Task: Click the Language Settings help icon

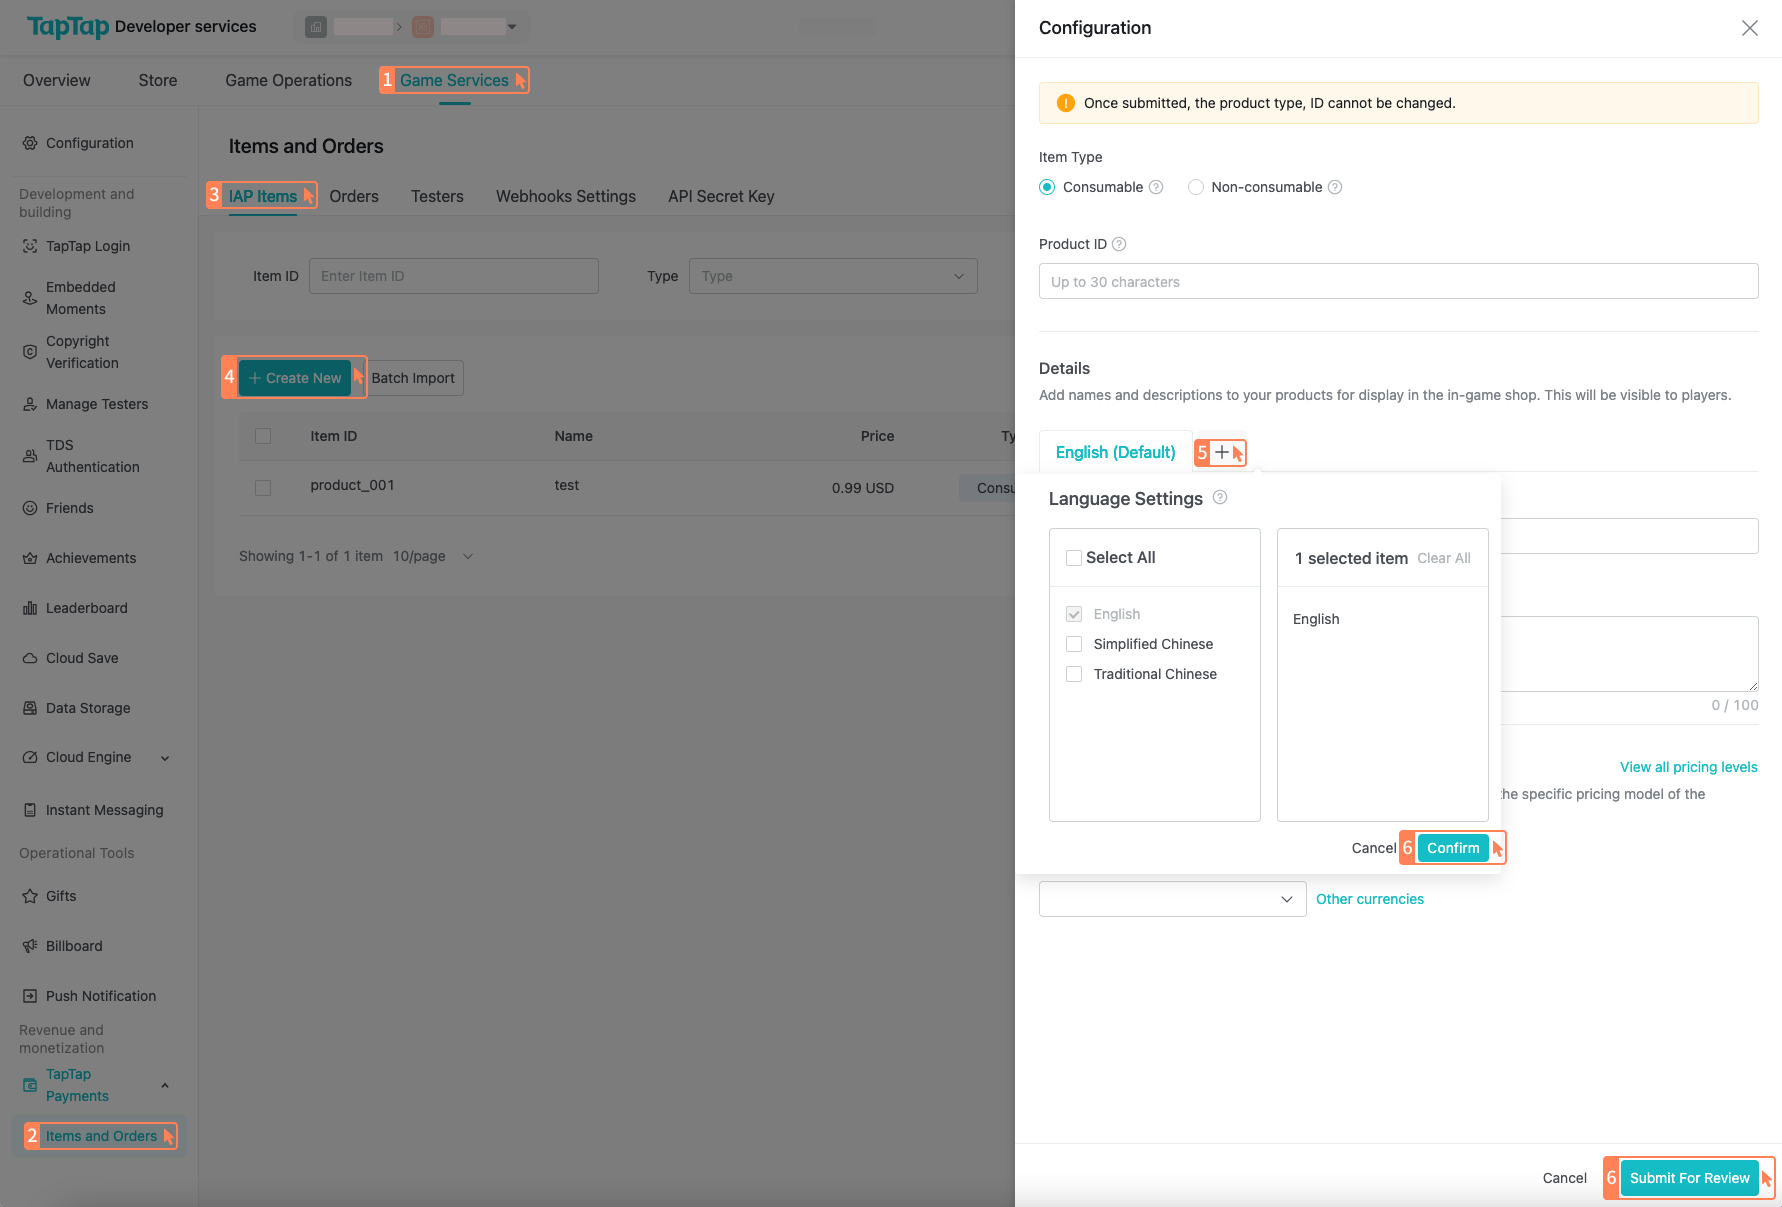Action: [x=1220, y=498]
